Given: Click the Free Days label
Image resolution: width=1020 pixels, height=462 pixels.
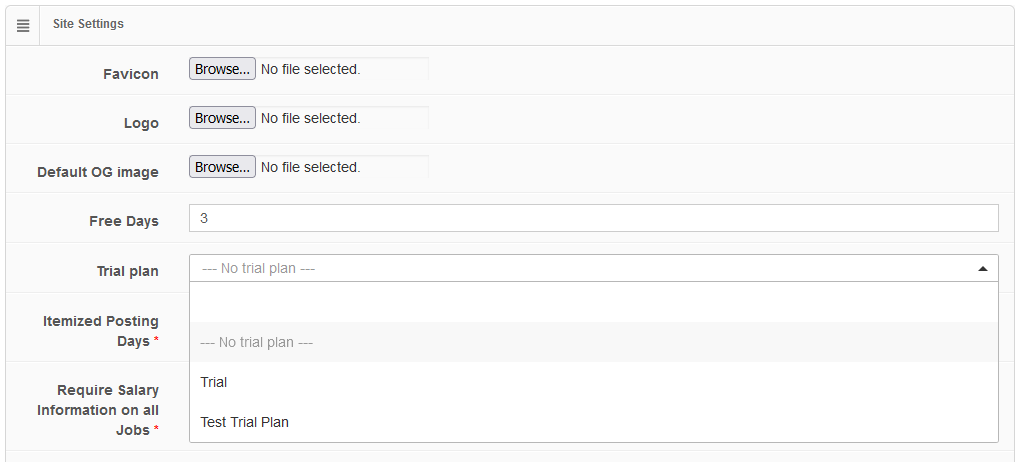Looking at the screenshot, I should (124, 221).
